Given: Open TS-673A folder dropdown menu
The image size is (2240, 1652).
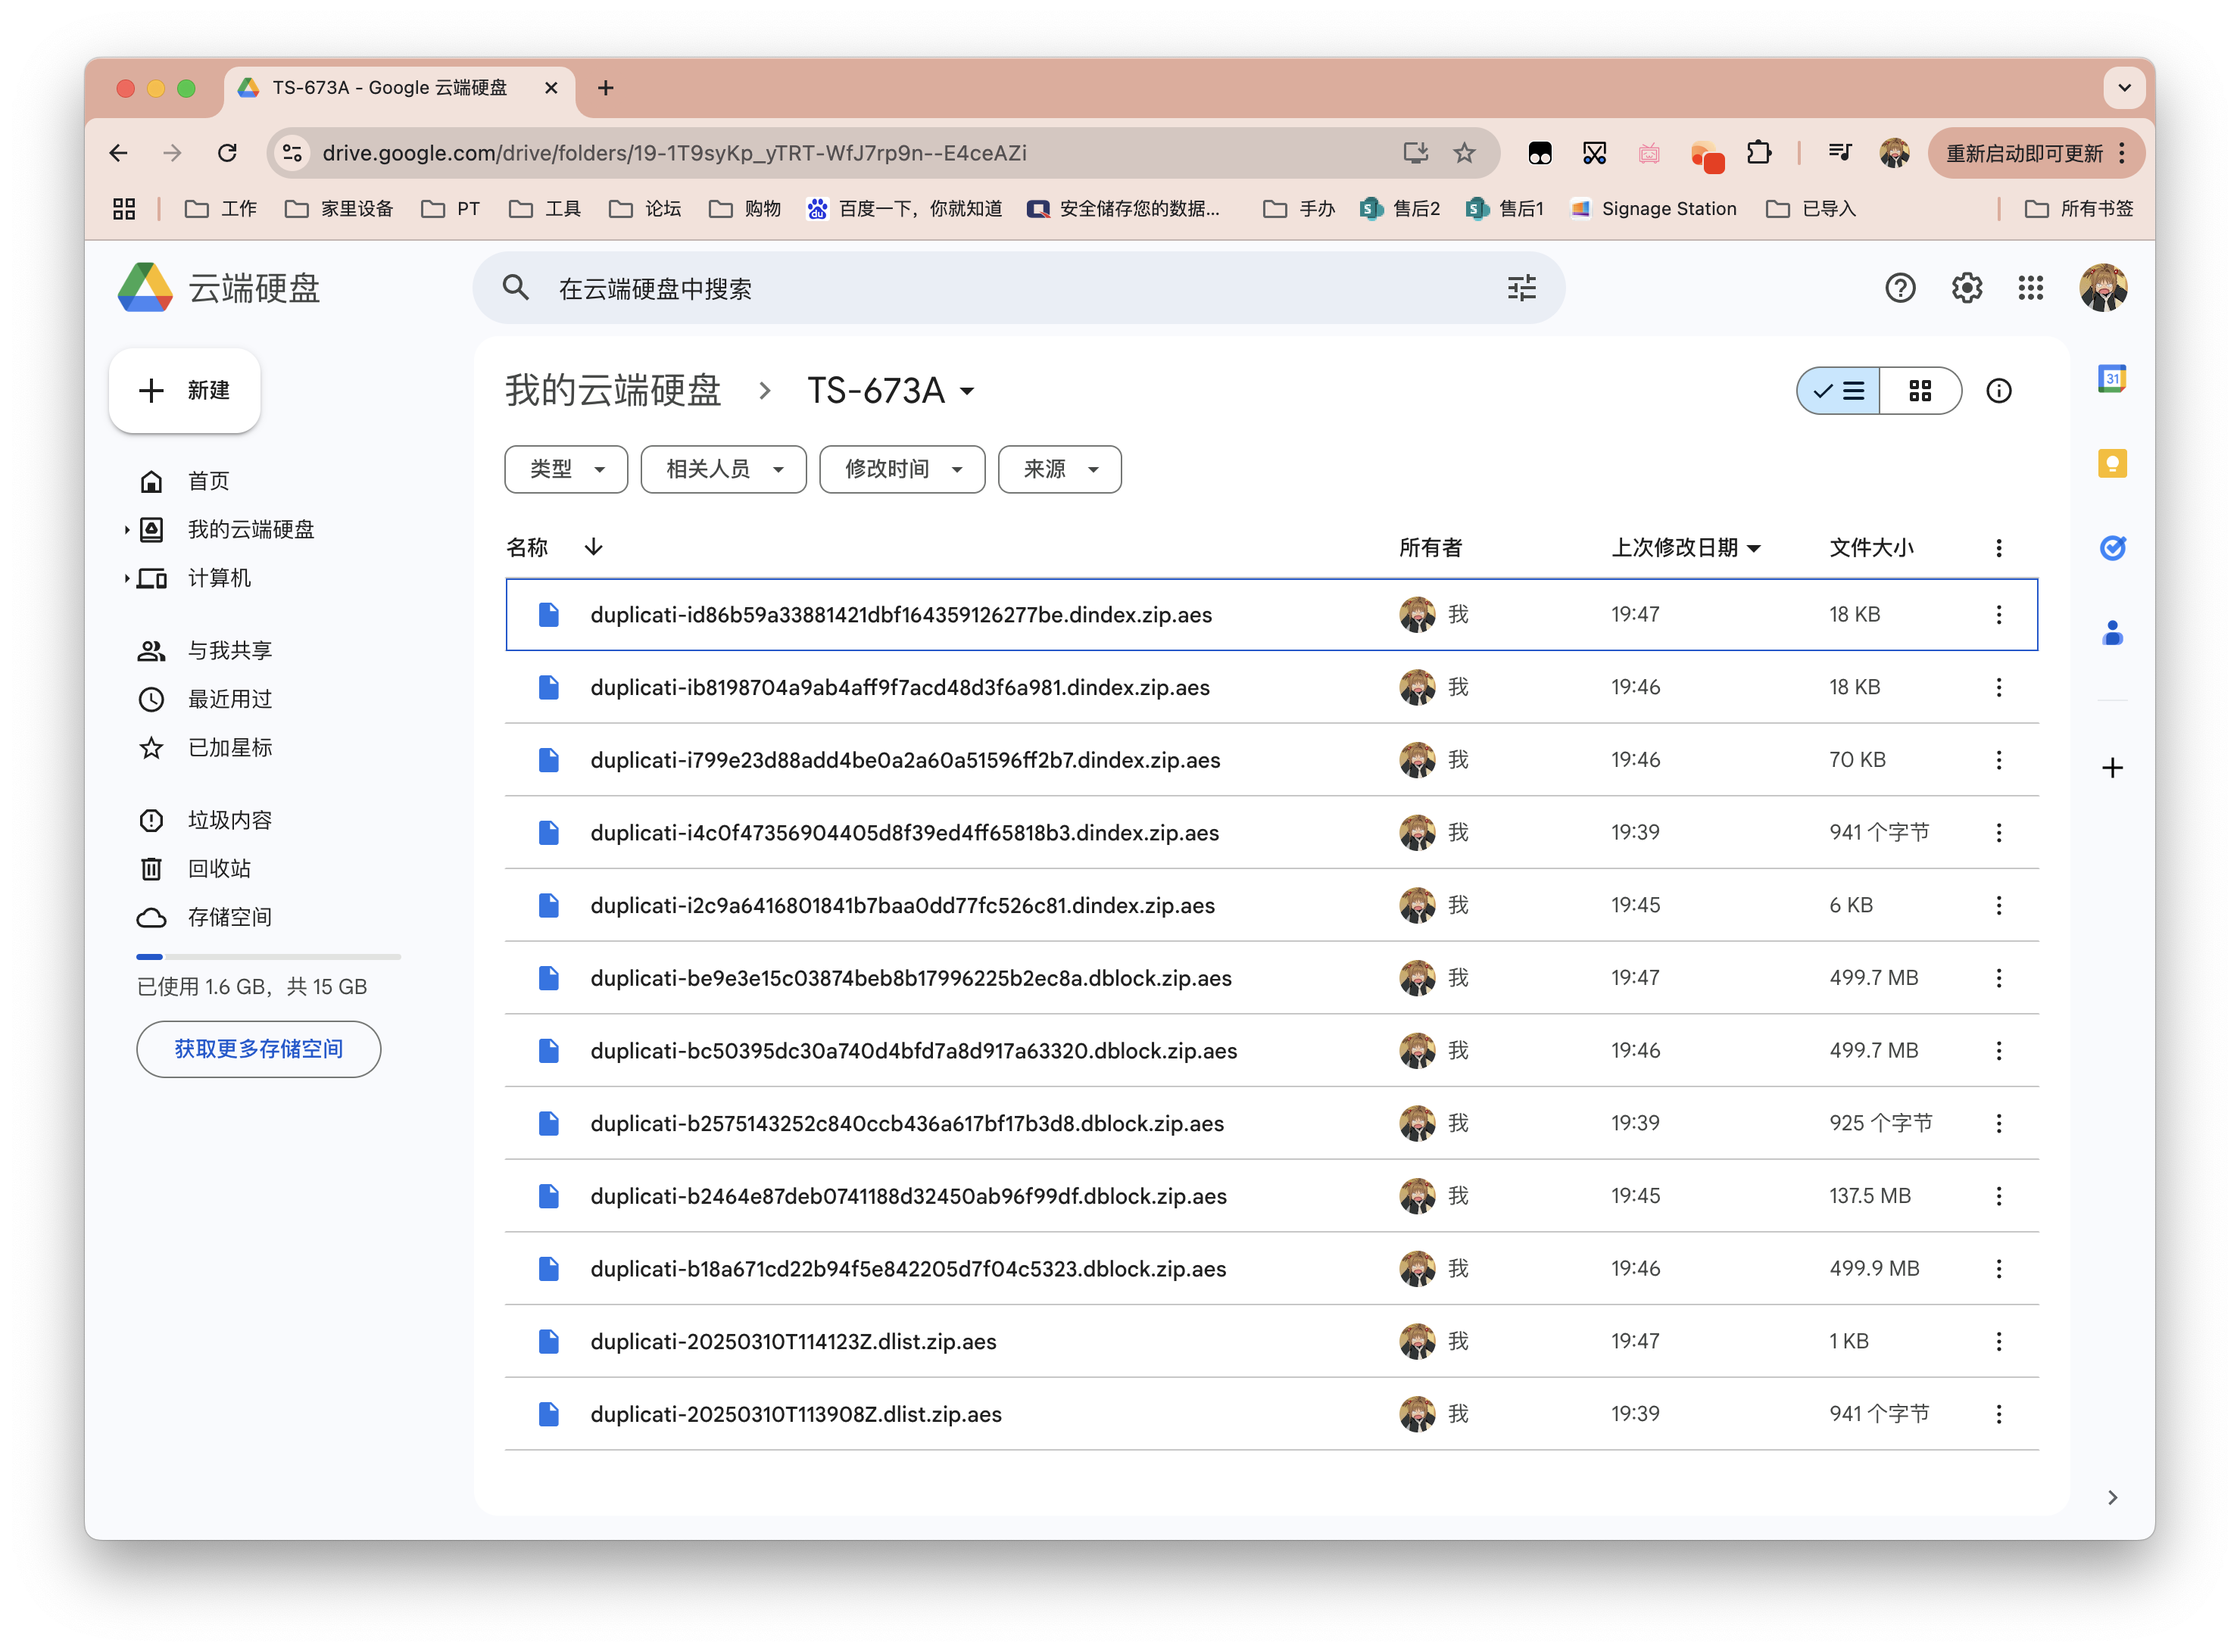Looking at the screenshot, I should 966,391.
